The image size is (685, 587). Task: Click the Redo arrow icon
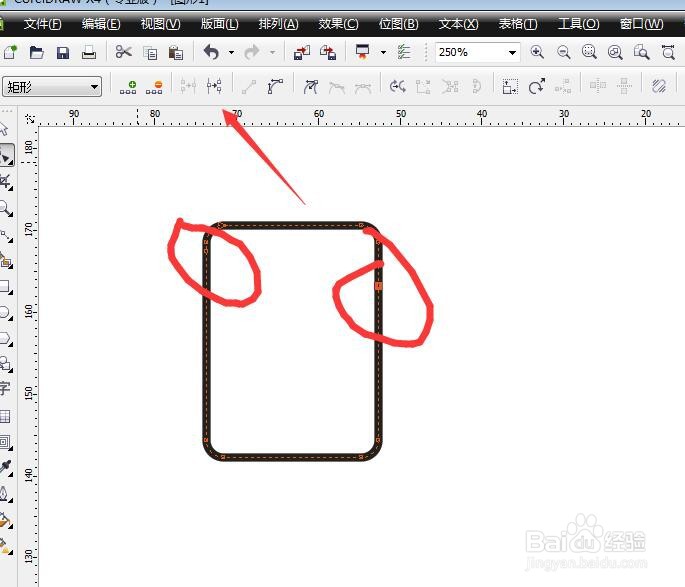pyautogui.click(x=252, y=52)
